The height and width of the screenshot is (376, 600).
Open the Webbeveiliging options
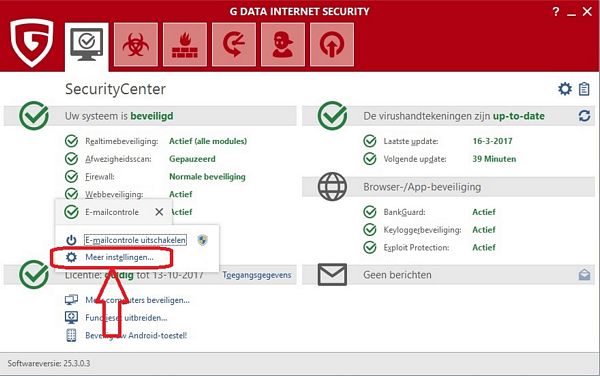click(114, 194)
